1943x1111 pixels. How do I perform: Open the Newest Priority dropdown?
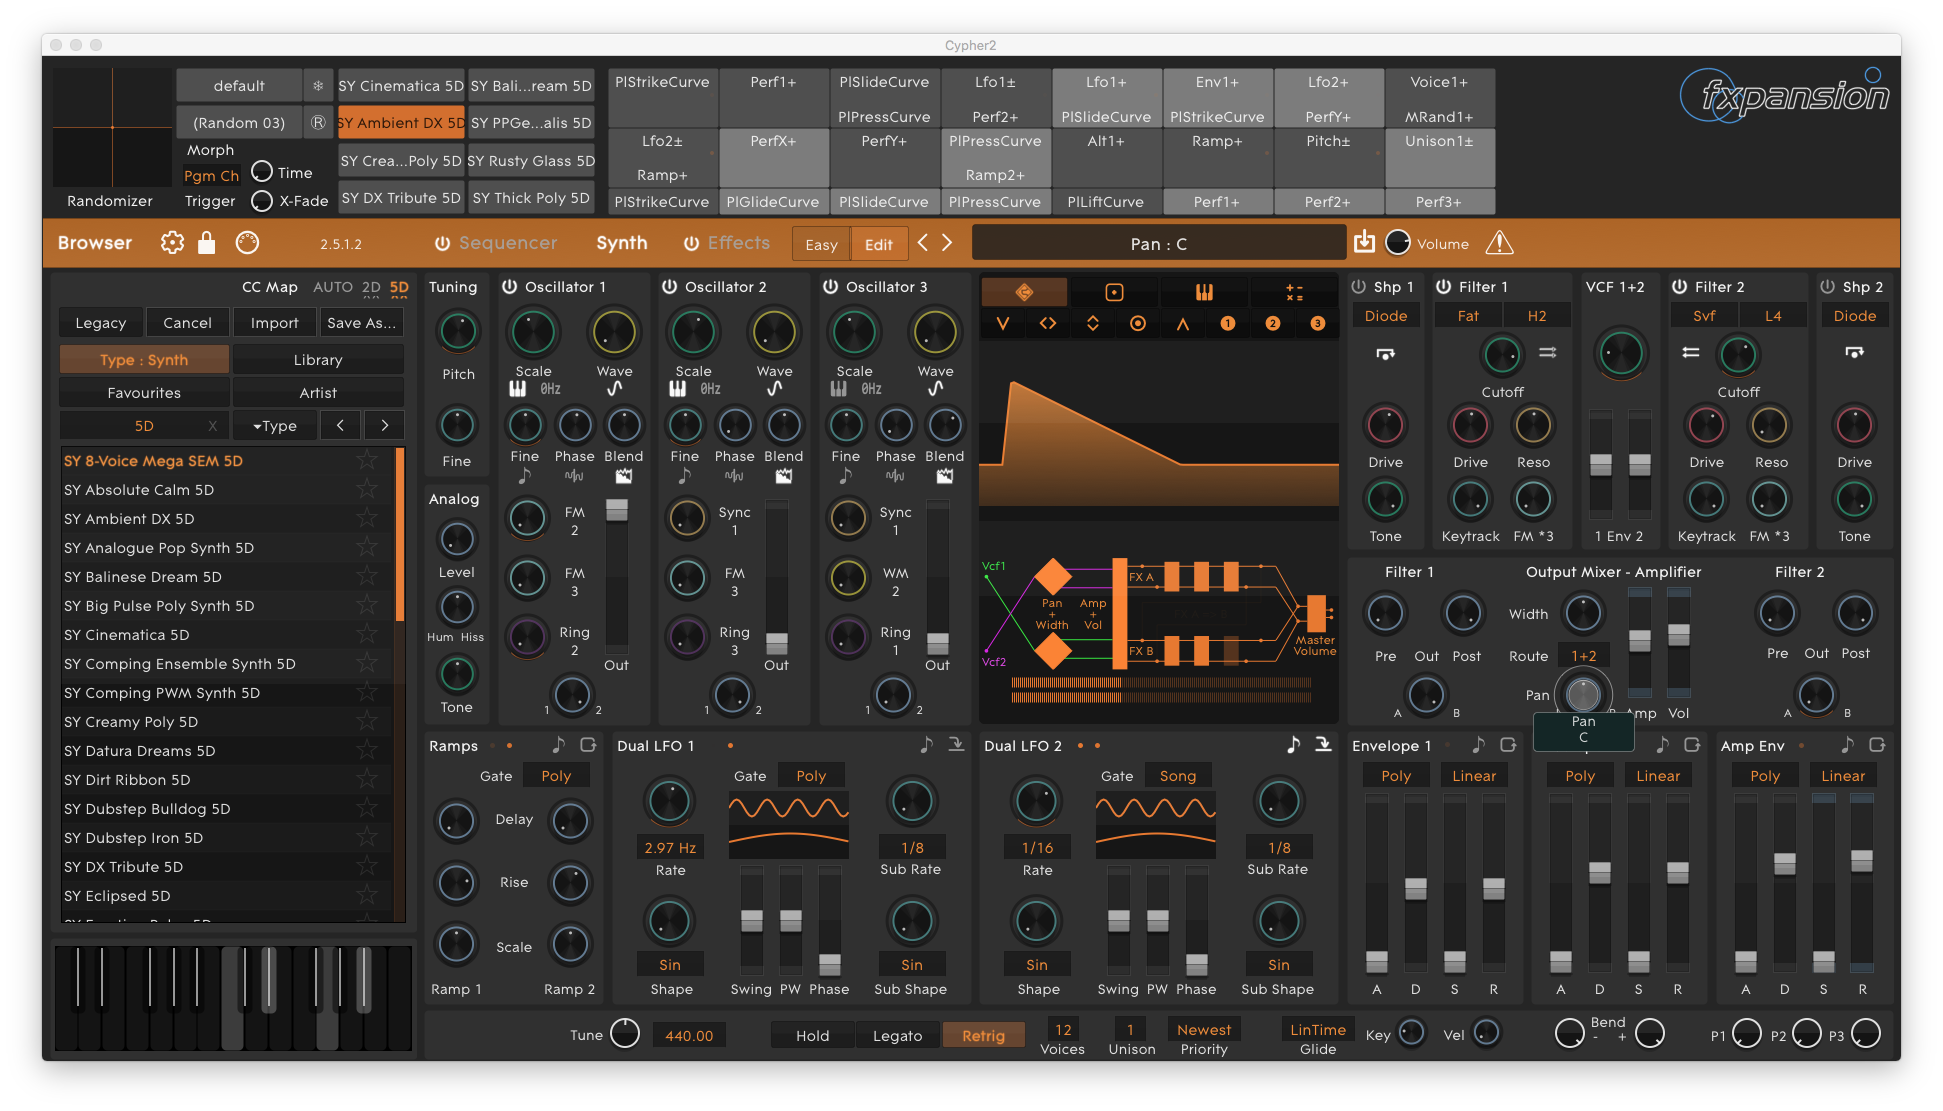1204,1030
